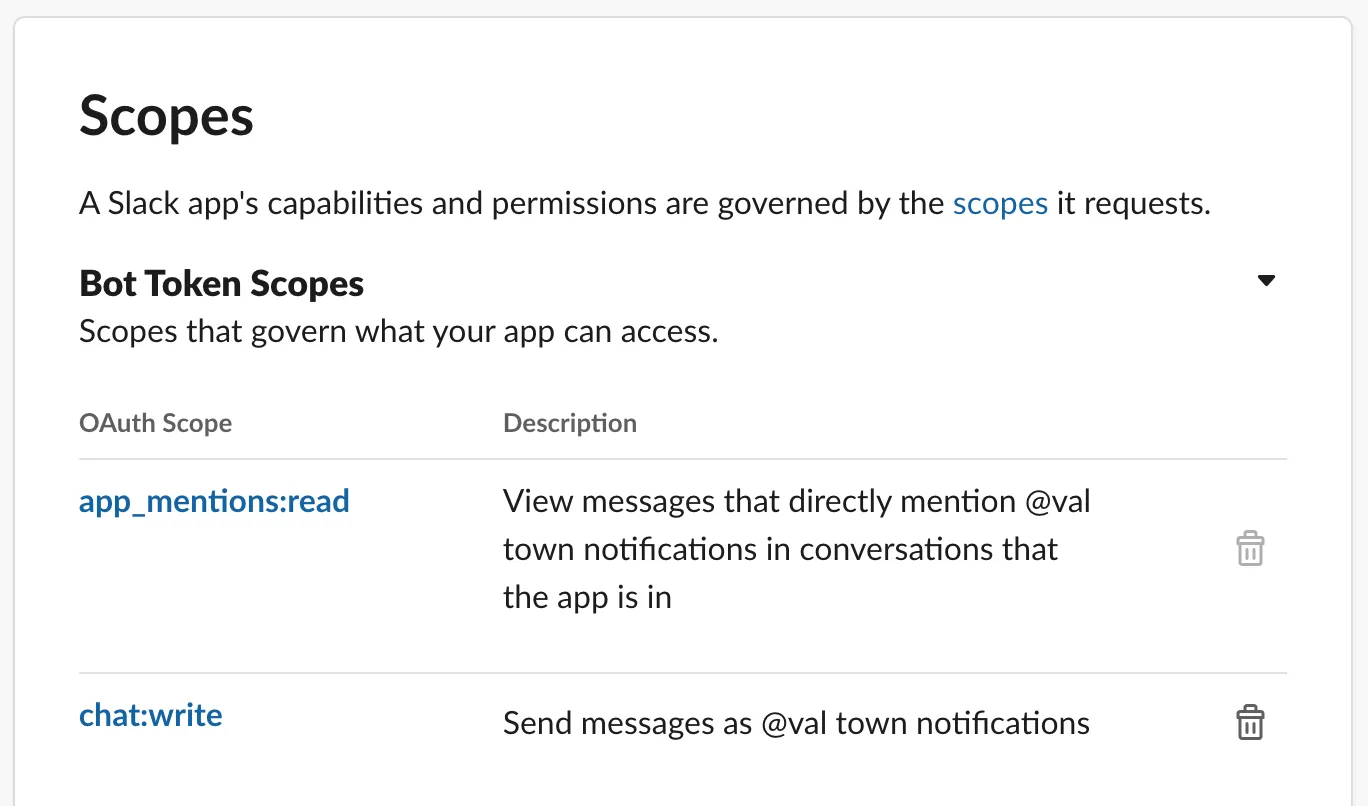1368x806 pixels.
Task: Click the downward chevron near Bot Token Scopes
Action: (1265, 281)
